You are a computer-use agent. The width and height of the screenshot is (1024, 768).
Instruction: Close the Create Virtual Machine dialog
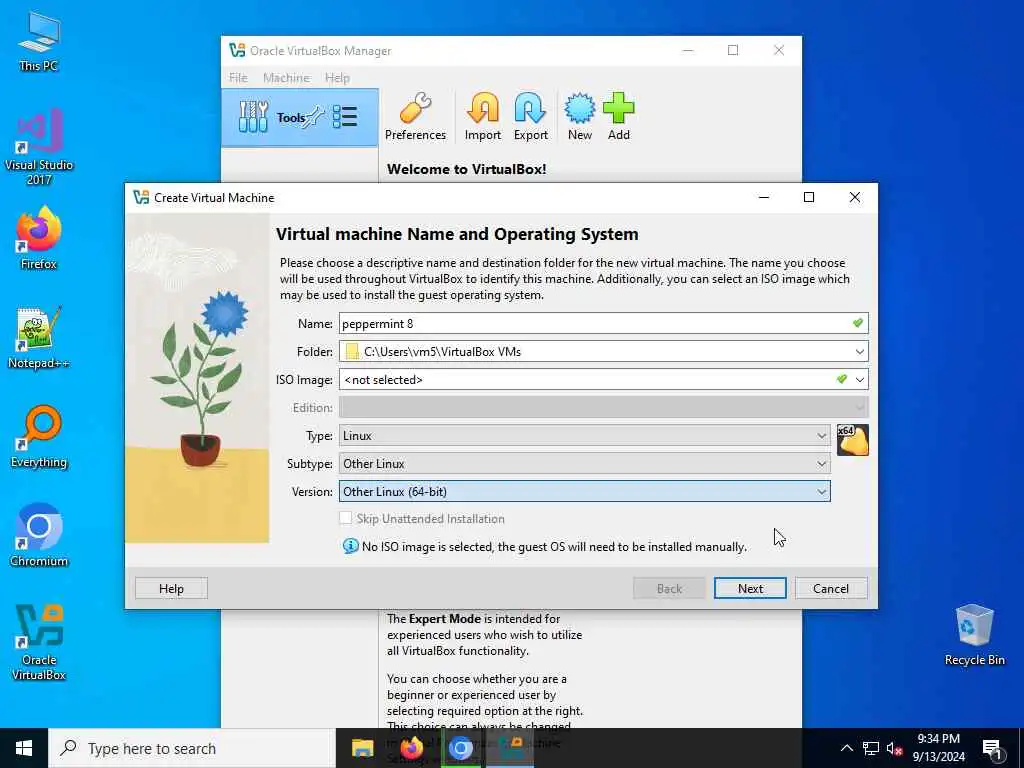click(x=854, y=197)
